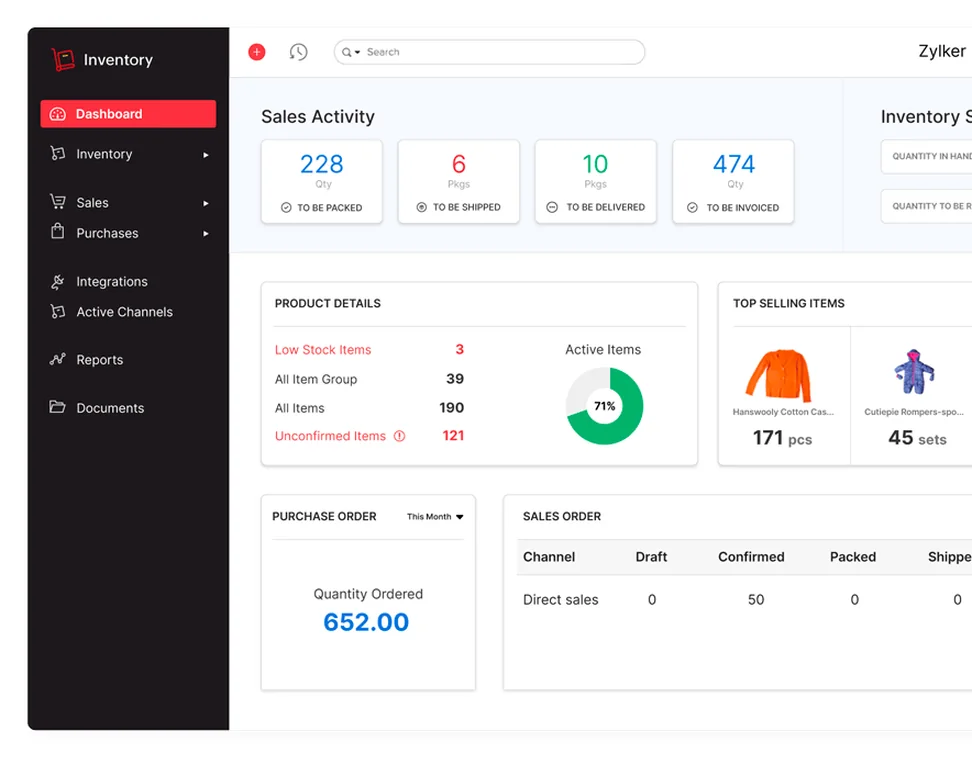Viewport: 972px width, 765px height.
Task: Click the Confirmed value 50 for Direct sales
Action: pos(756,599)
